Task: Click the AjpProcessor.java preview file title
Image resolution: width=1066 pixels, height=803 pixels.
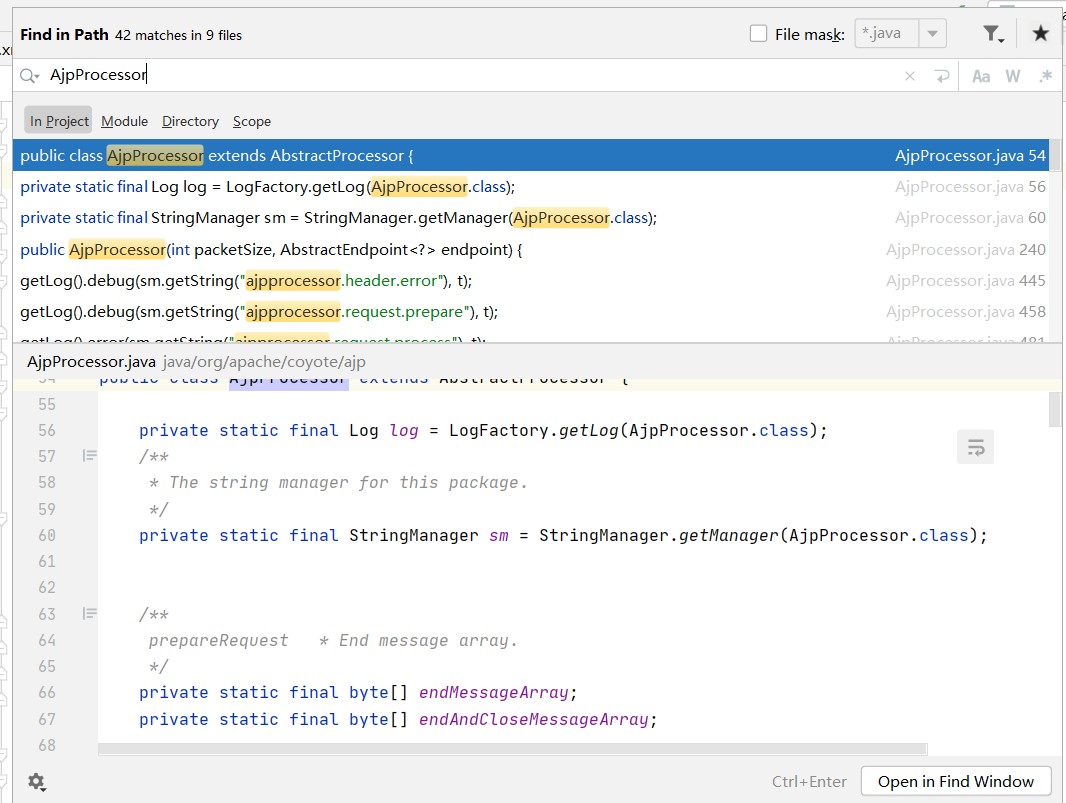Action: coord(91,362)
